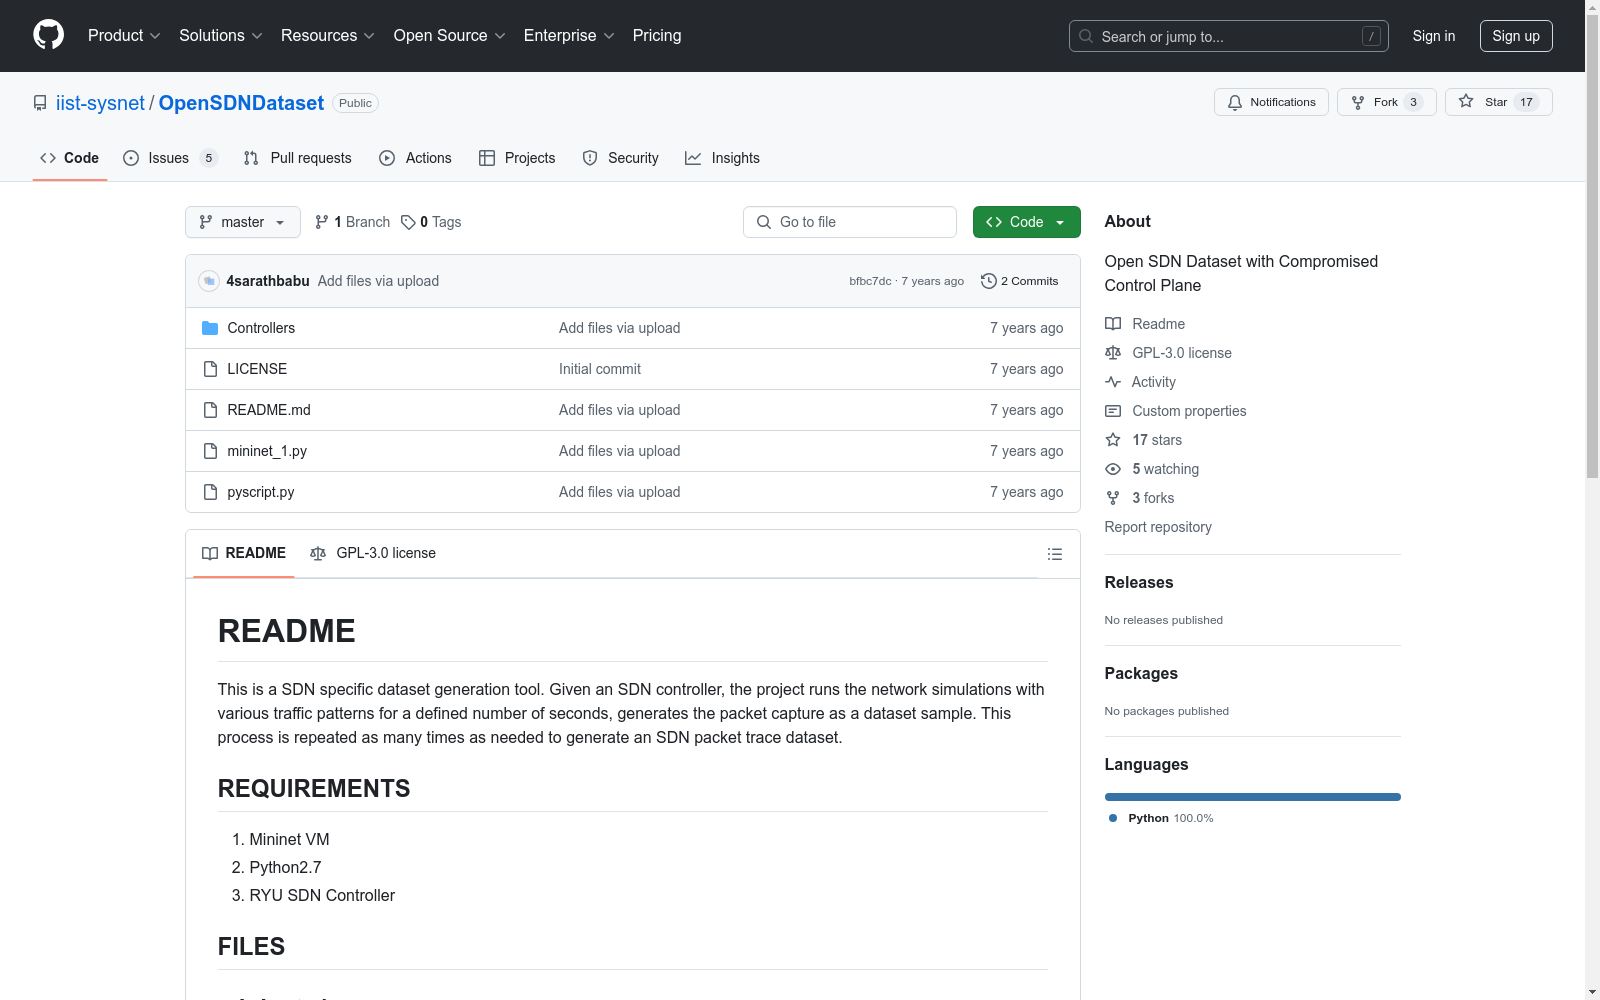This screenshot has width=1600, height=1000.
Task: Click the LICENSE file icon
Action: click(210, 369)
